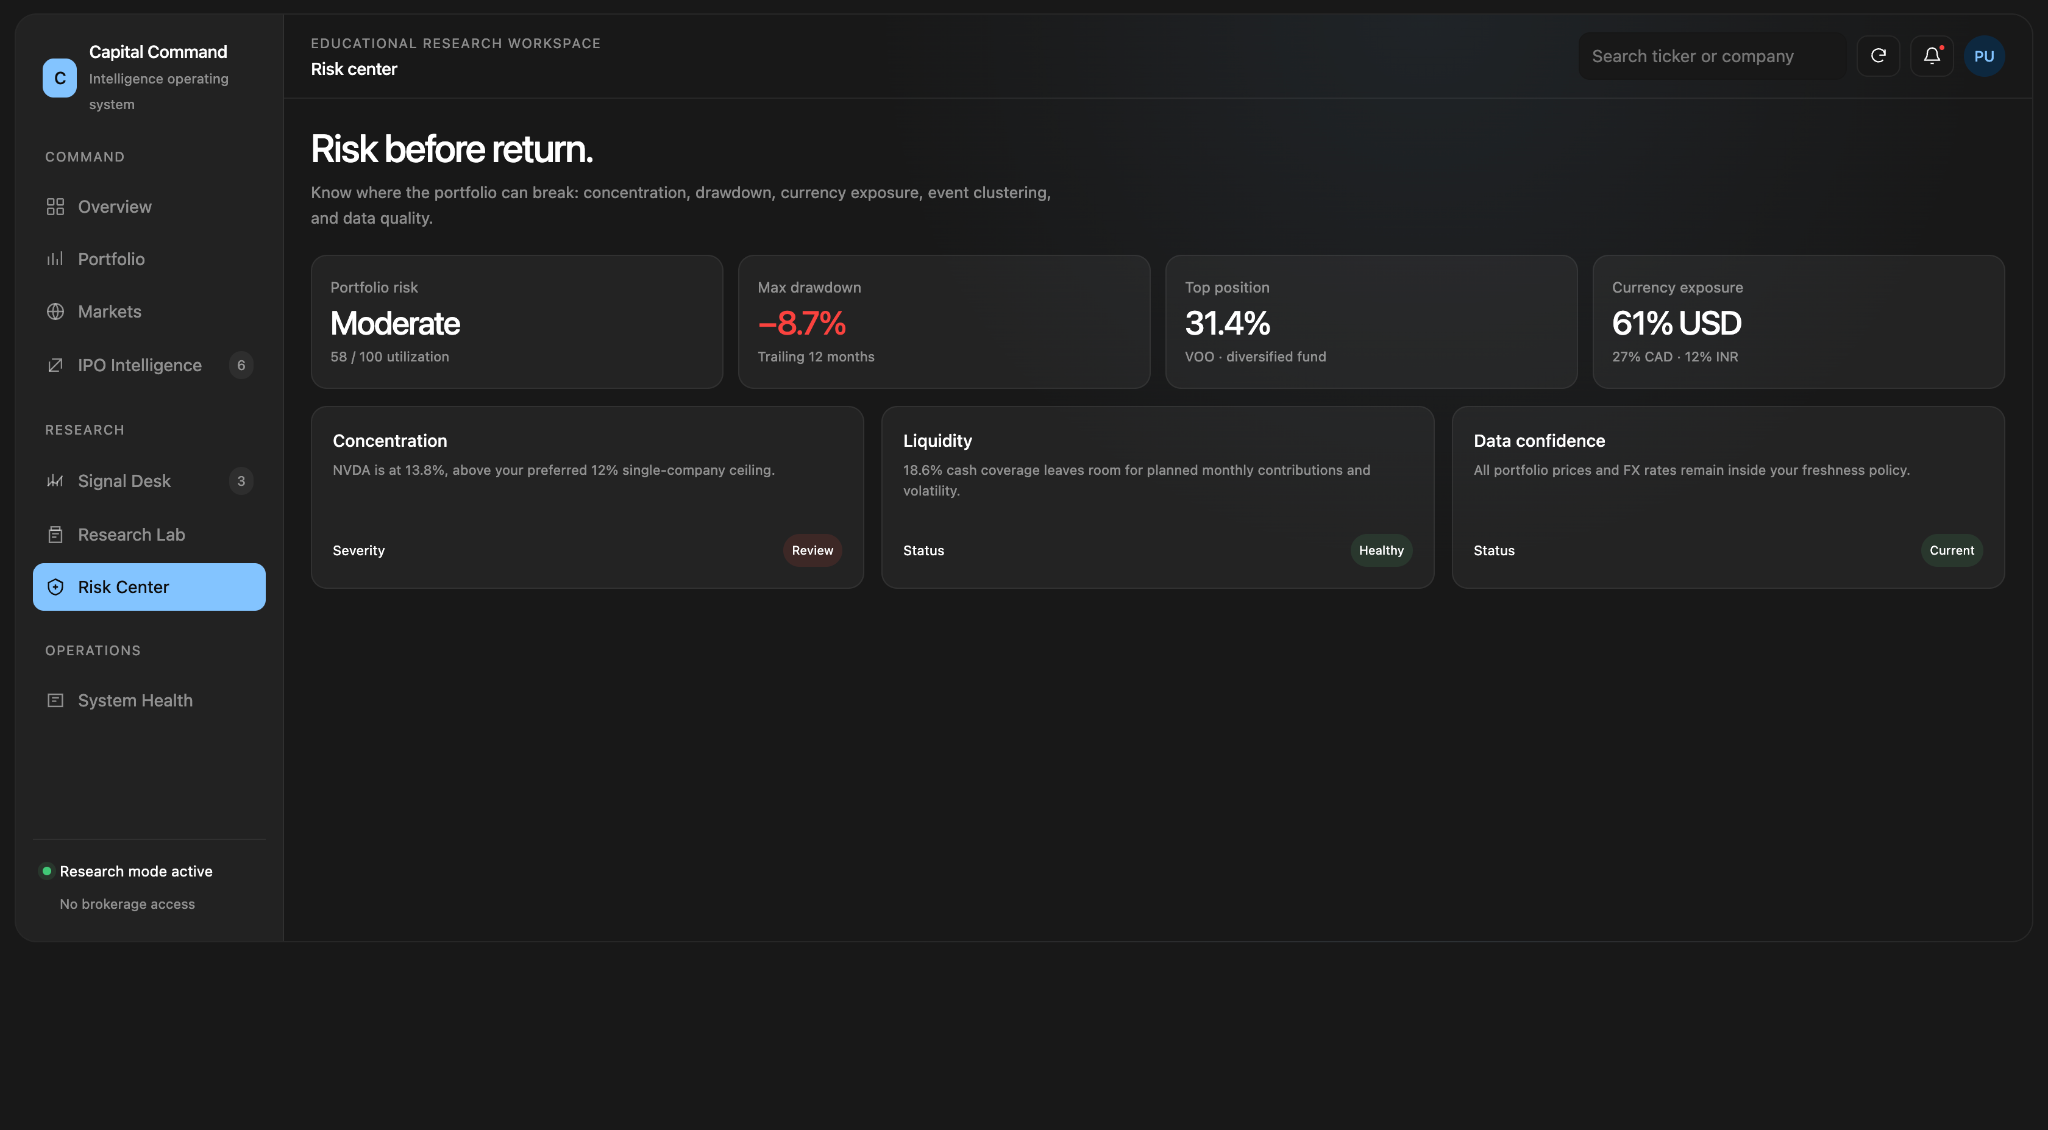Screen dimensions: 2048x1130
Task: Click the IPO Intelligence arrow icon
Action: 55,365
